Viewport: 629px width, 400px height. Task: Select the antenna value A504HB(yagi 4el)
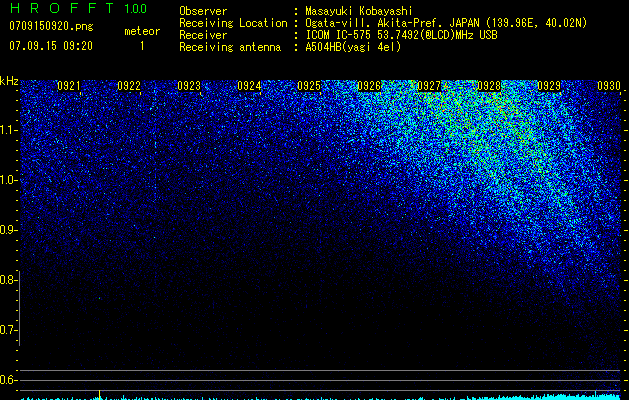pos(353,47)
